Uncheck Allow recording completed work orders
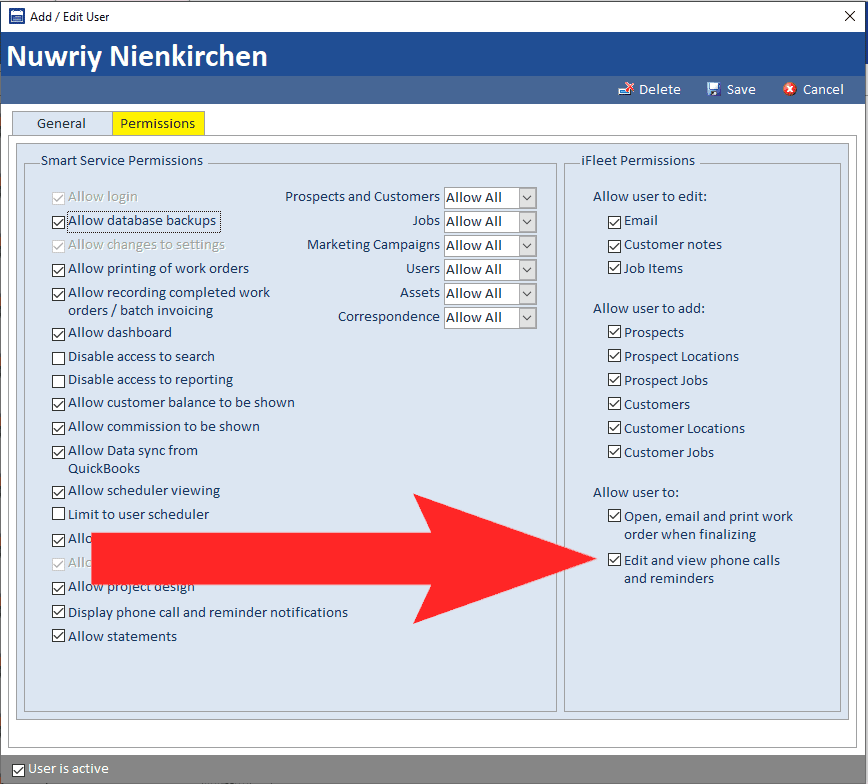This screenshot has width=868, height=784. tap(58, 294)
